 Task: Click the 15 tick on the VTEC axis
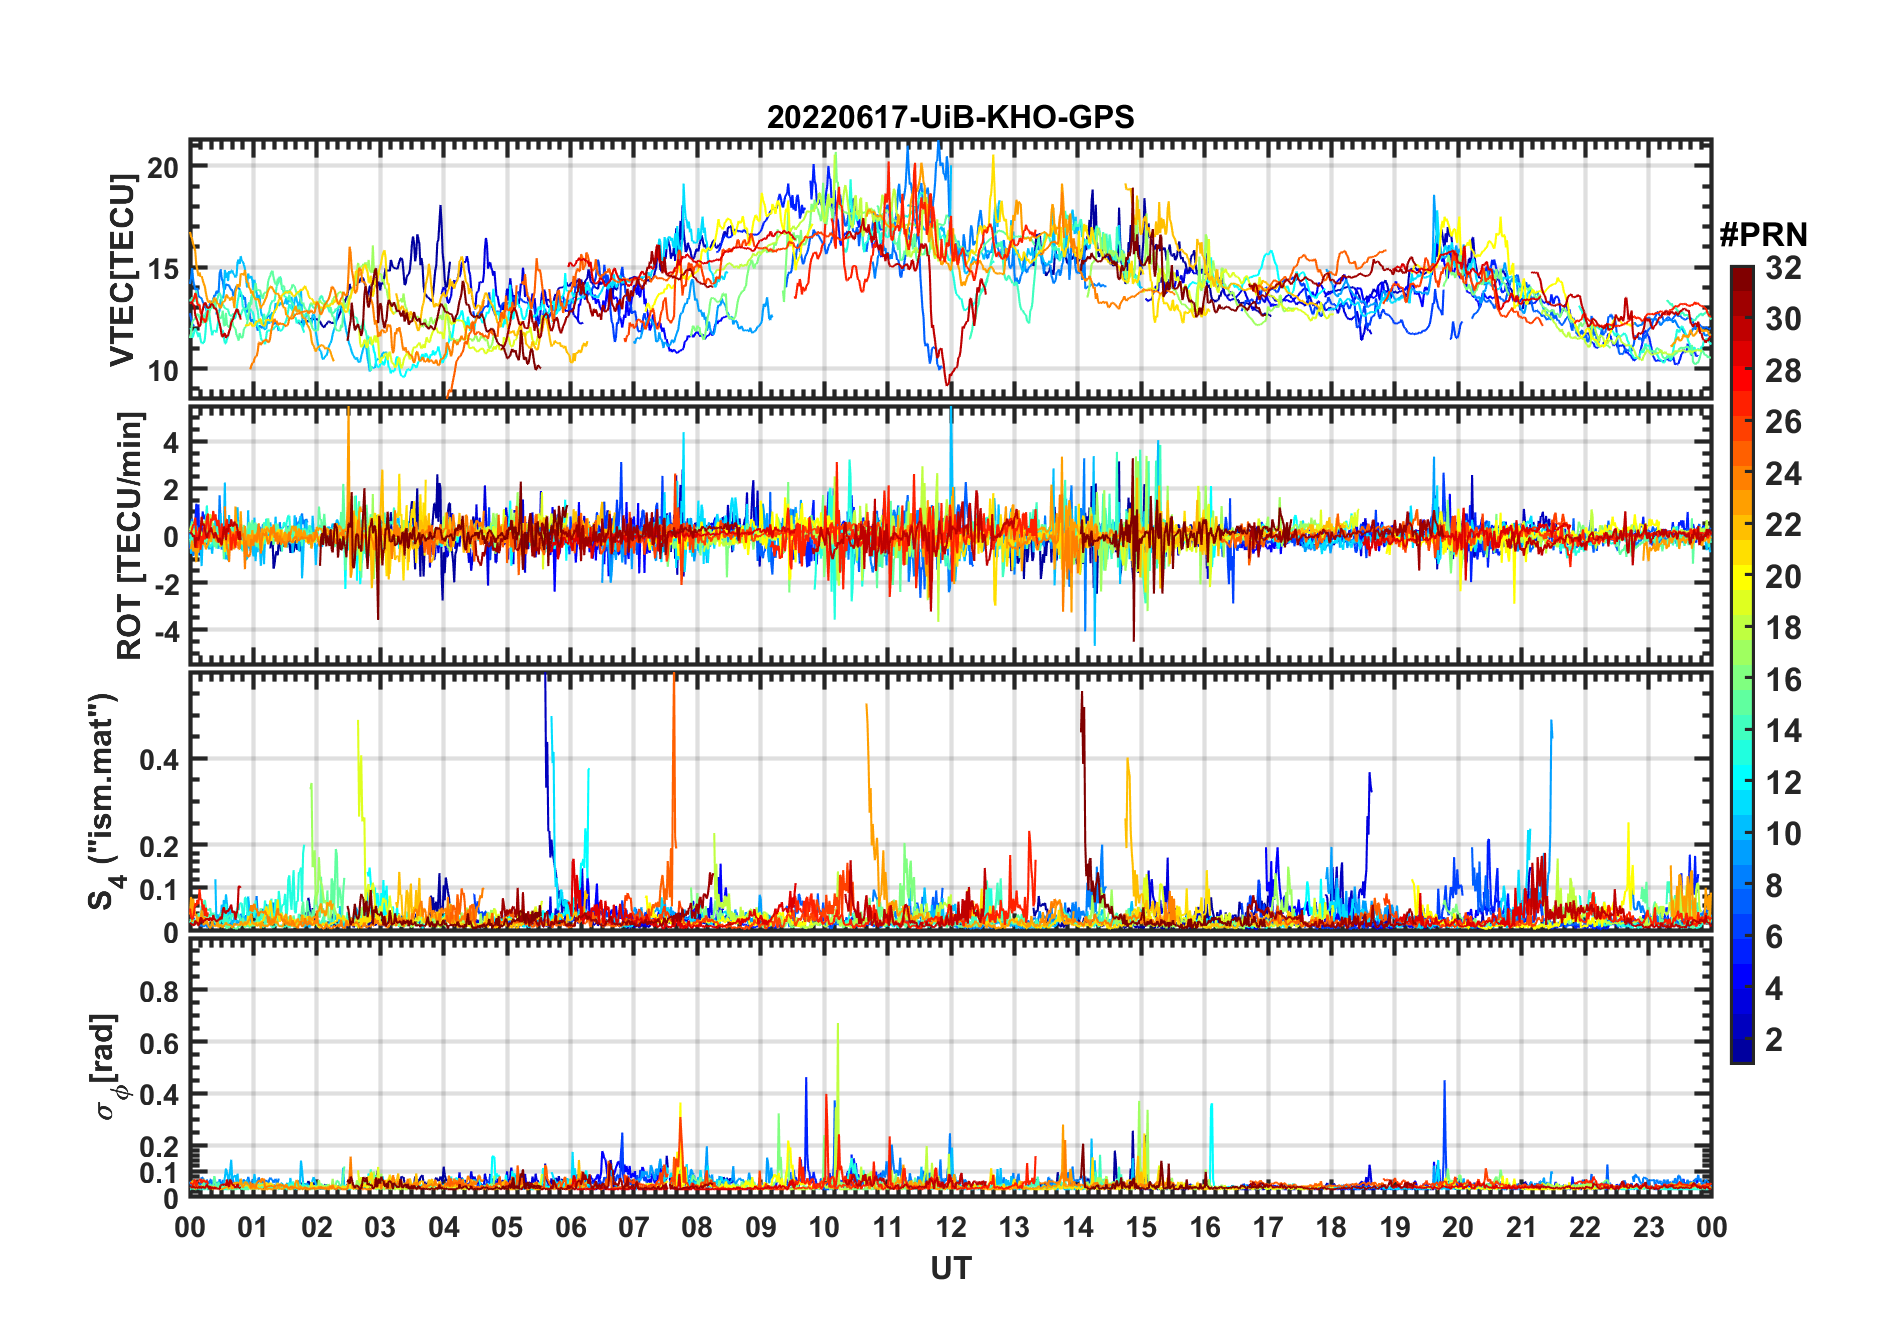[x=163, y=268]
